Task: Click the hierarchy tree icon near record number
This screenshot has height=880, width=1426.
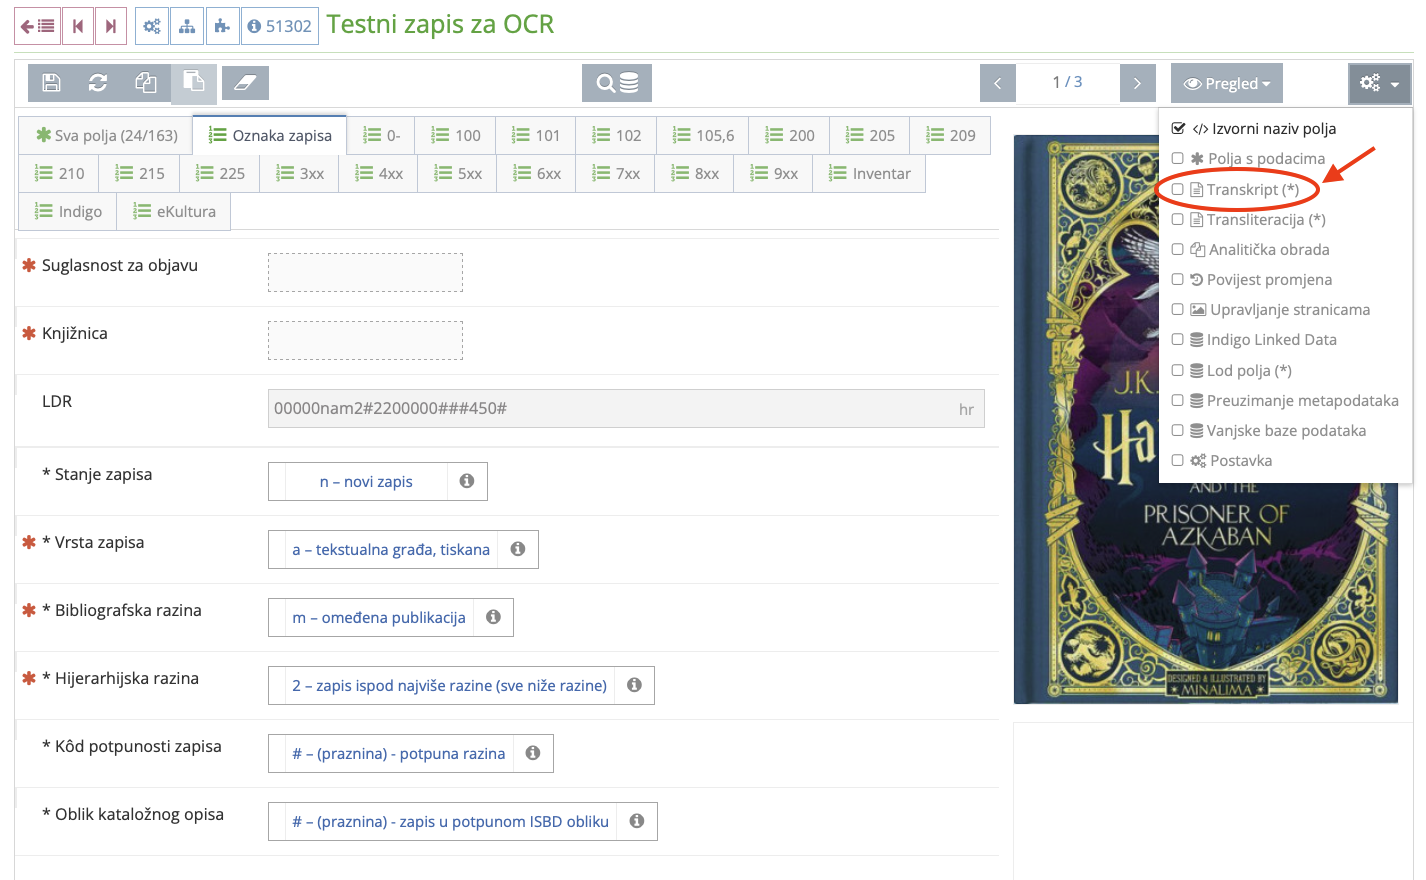Action: [187, 27]
